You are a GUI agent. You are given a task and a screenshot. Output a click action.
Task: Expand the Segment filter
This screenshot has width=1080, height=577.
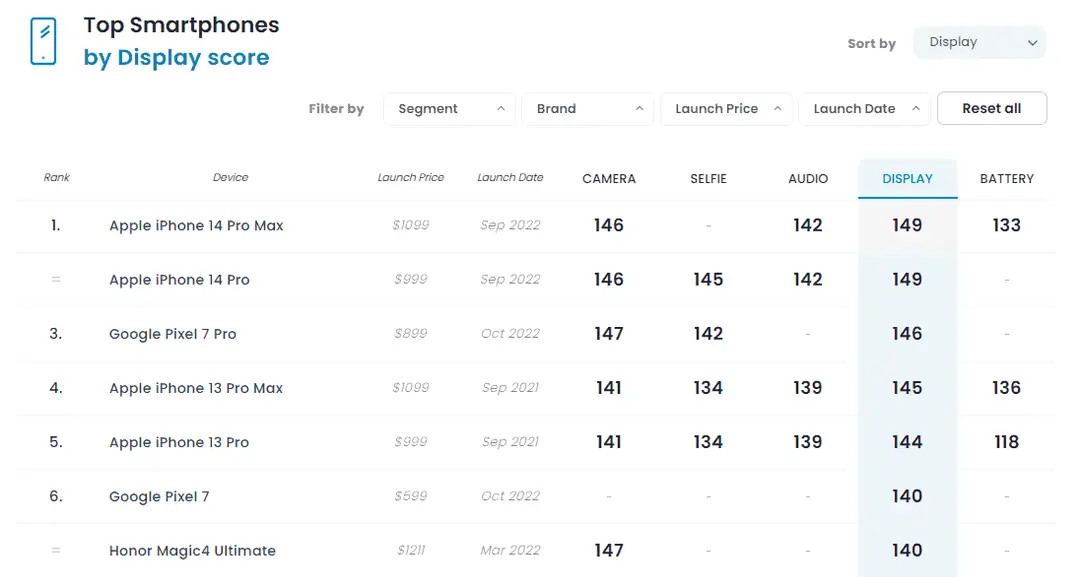tap(449, 109)
